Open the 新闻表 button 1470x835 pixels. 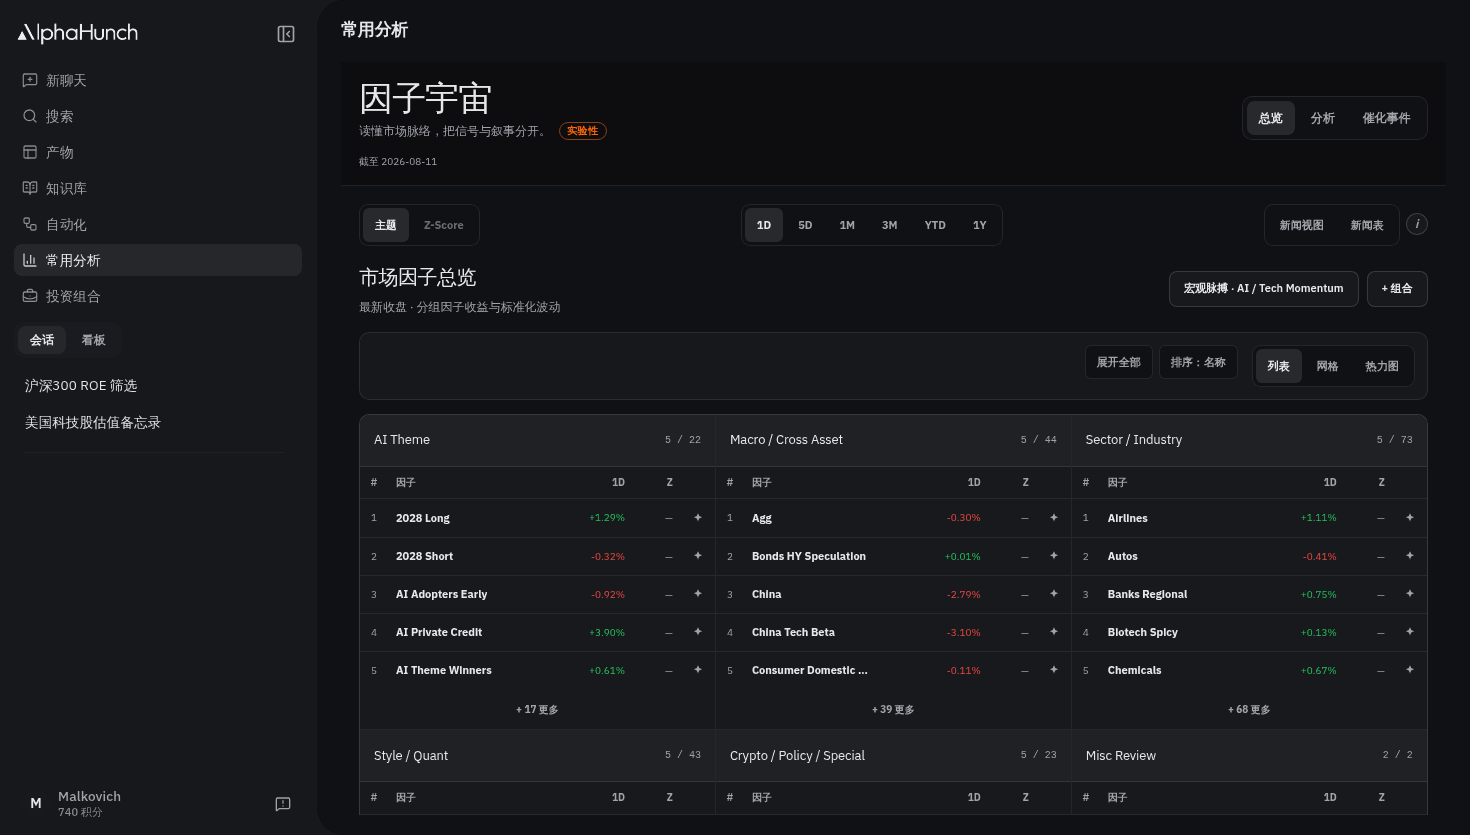point(1367,225)
